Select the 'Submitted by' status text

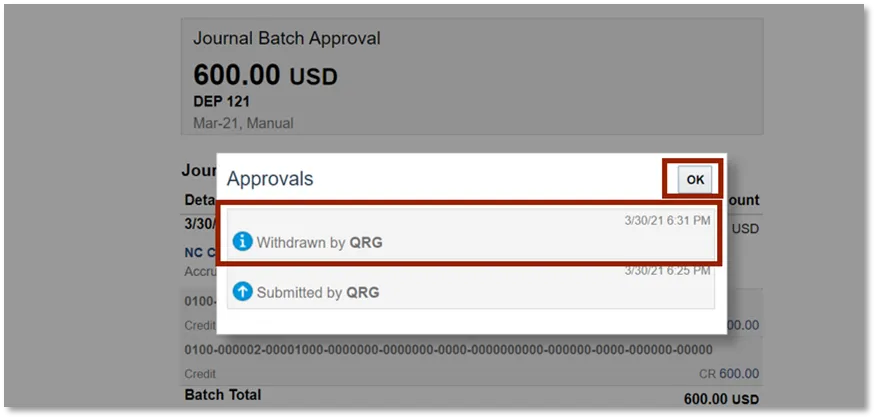300,292
